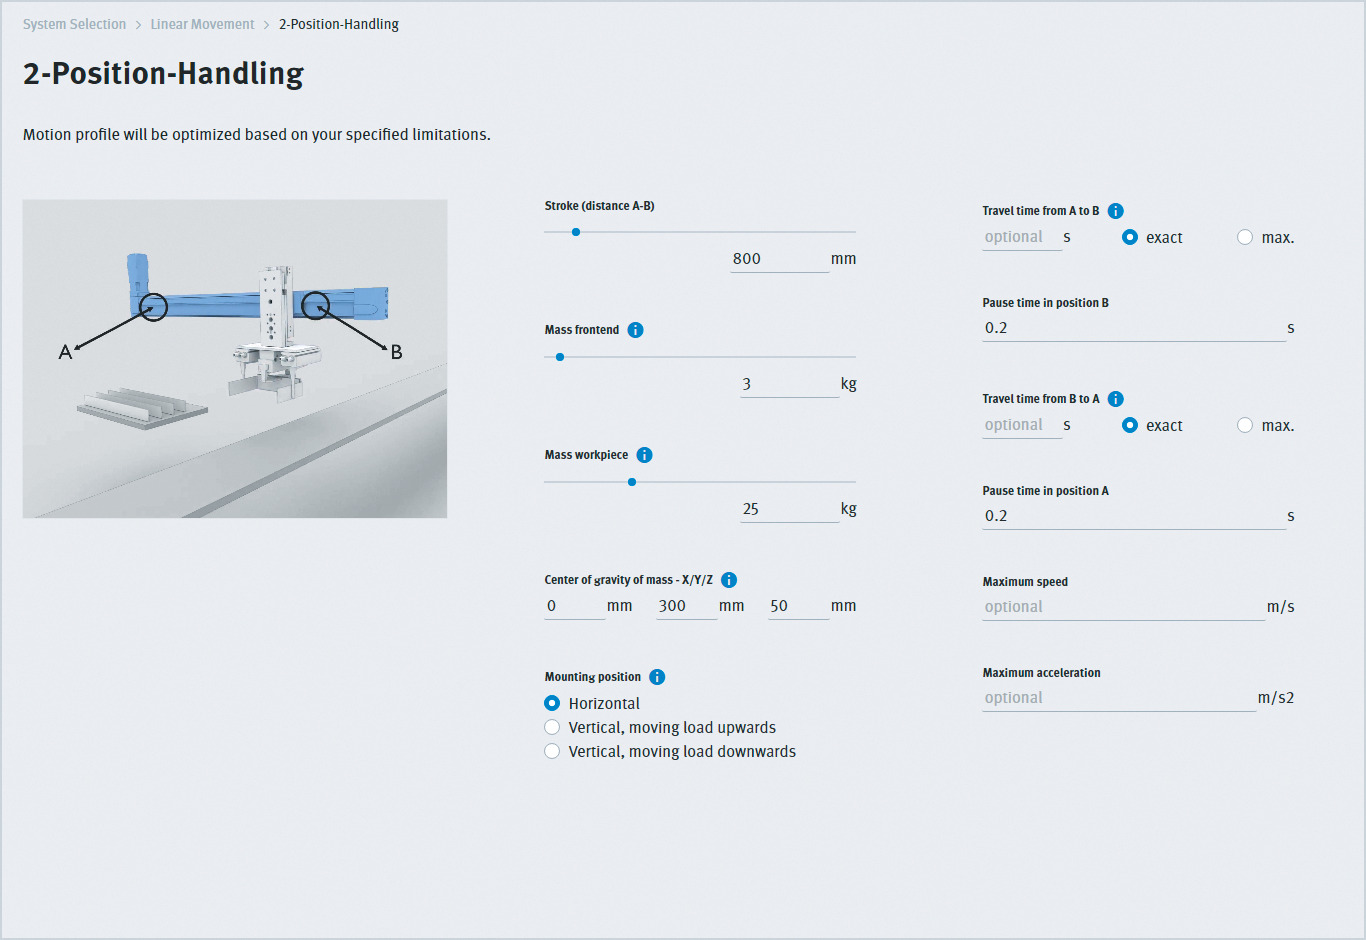The width and height of the screenshot is (1366, 940).
Task: Click center of gravity Y field showing 300
Action: click(687, 606)
